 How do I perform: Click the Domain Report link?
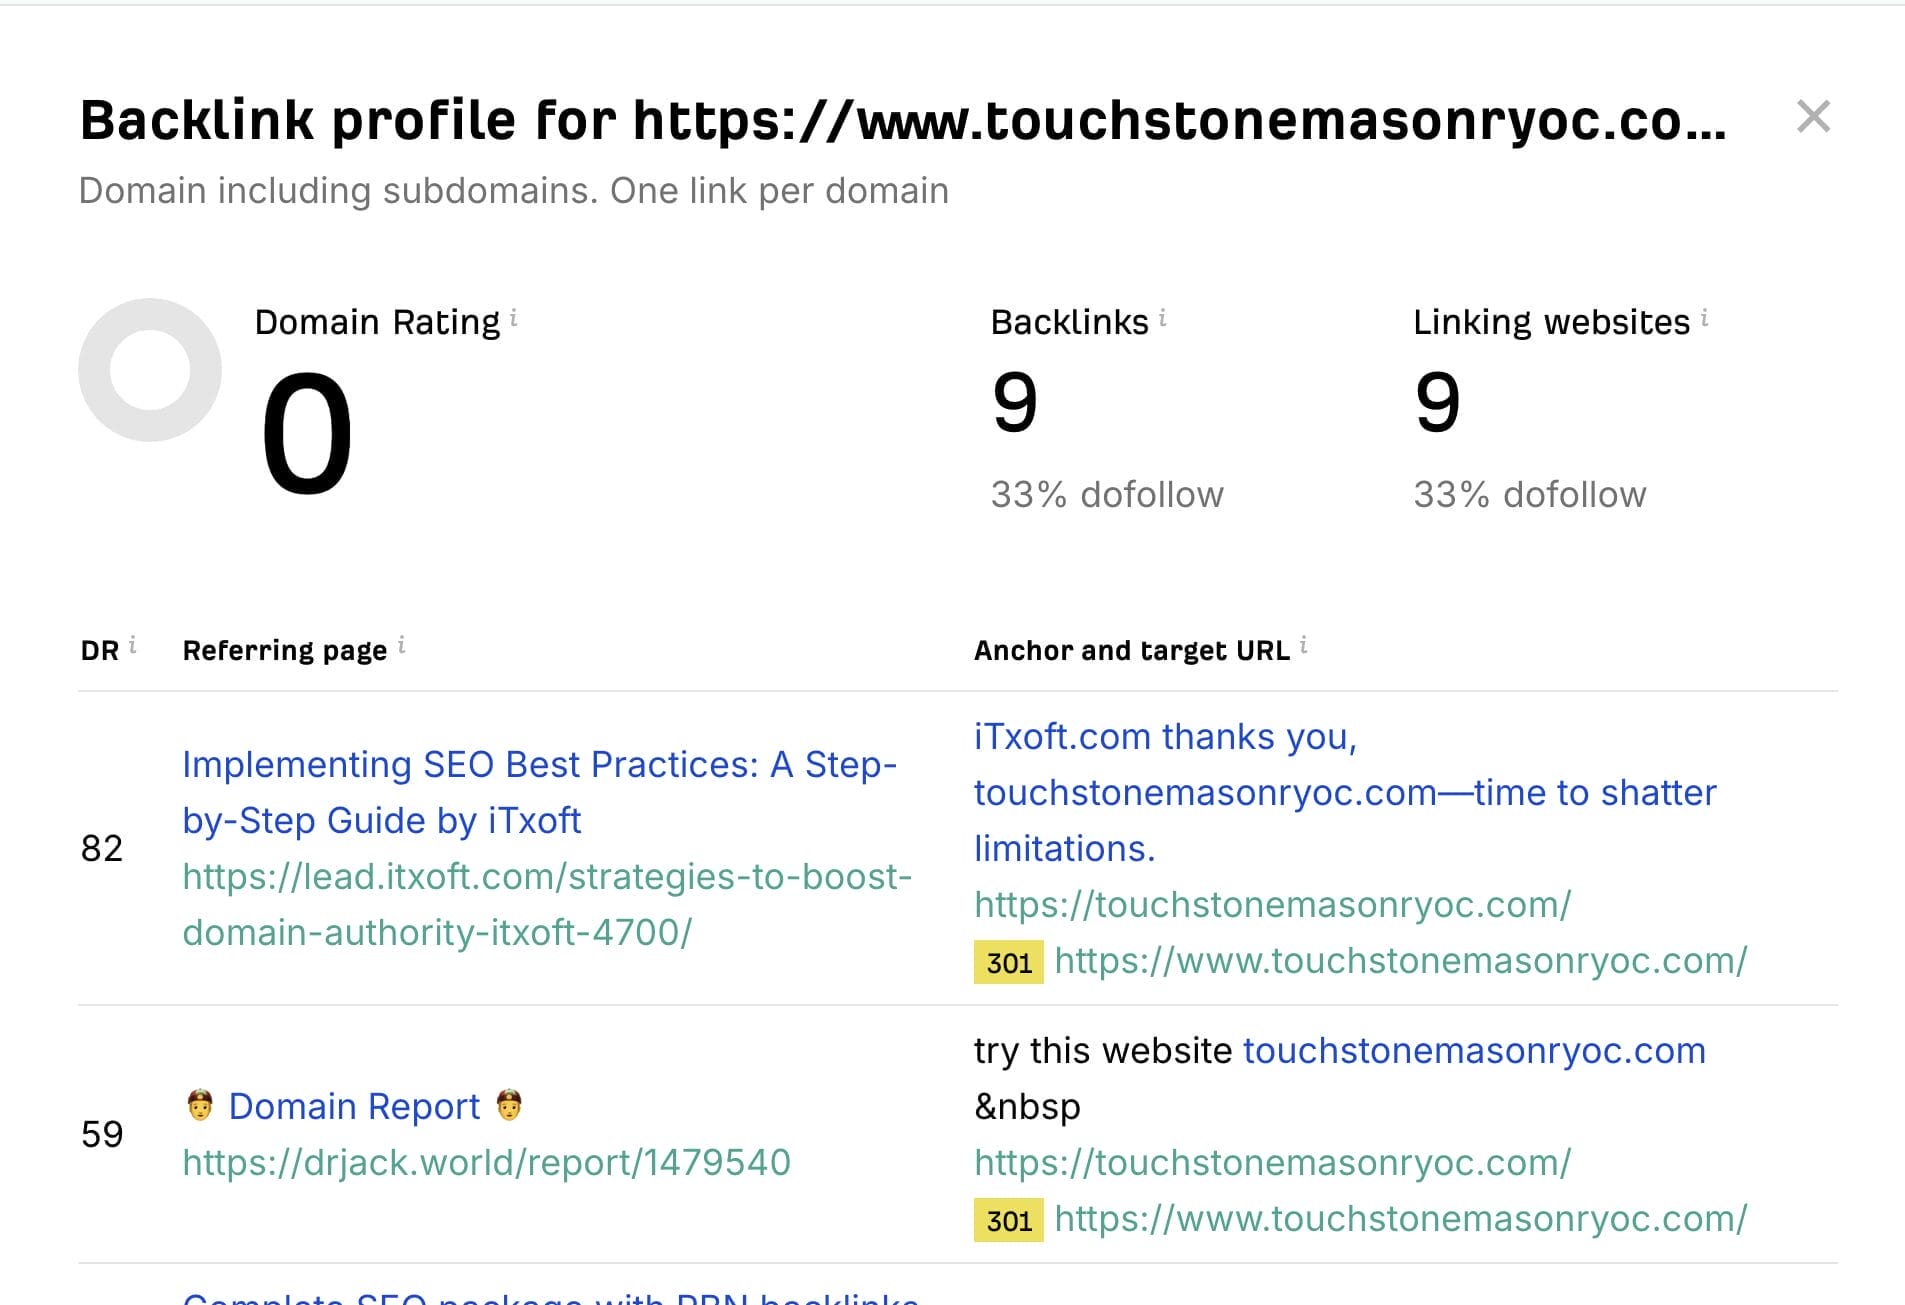353,1106
